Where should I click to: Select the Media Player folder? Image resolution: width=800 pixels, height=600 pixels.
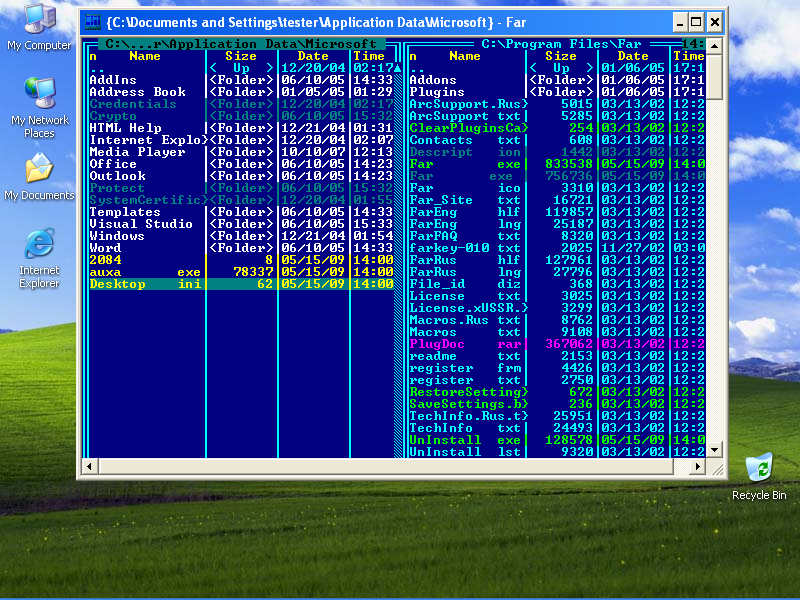[x=241, y=152]
